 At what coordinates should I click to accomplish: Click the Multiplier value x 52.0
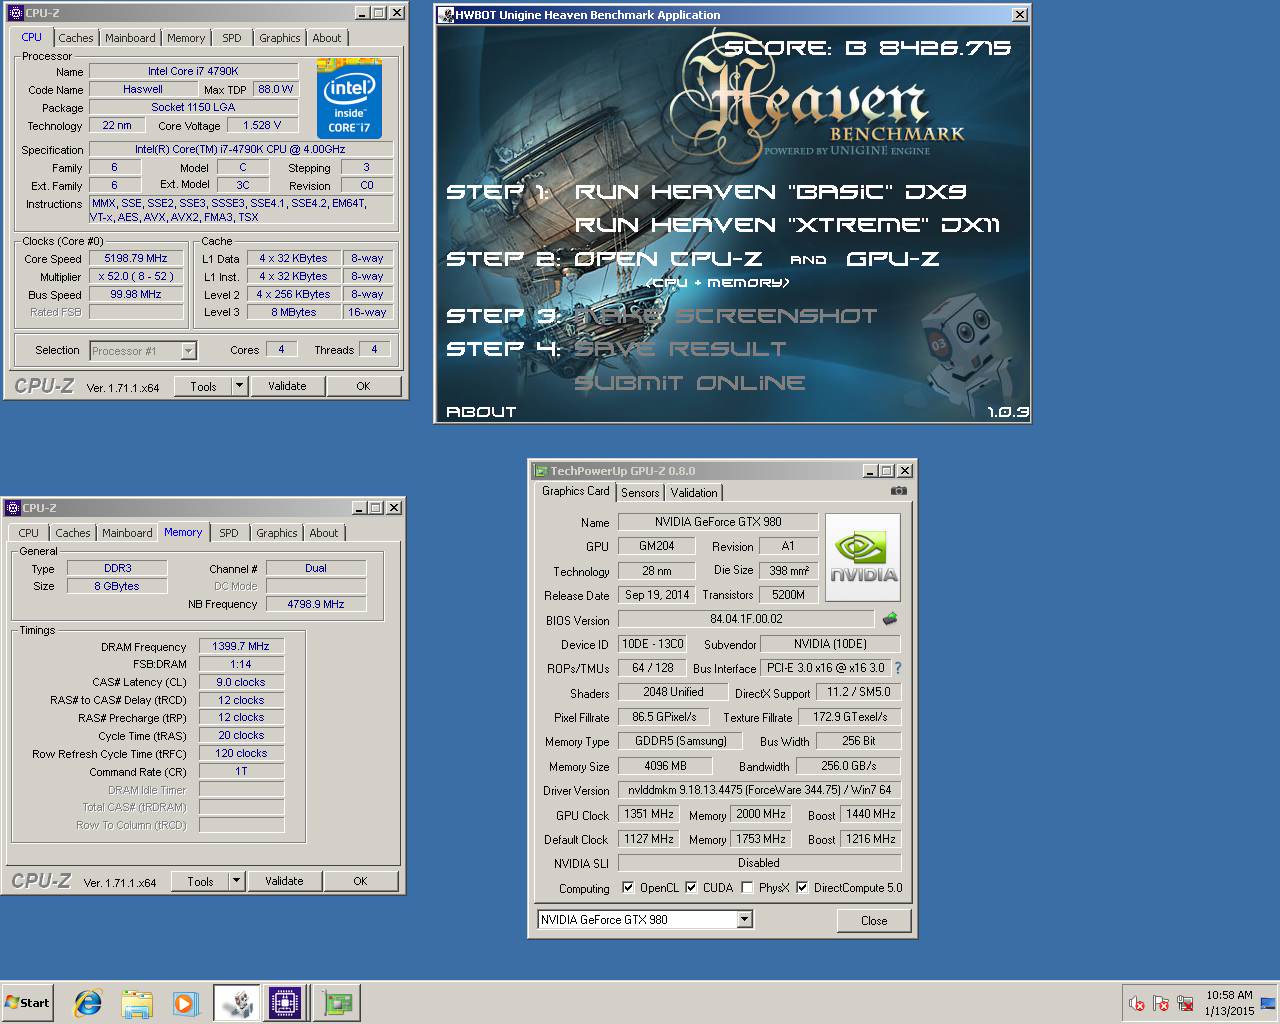pos(136,276)
